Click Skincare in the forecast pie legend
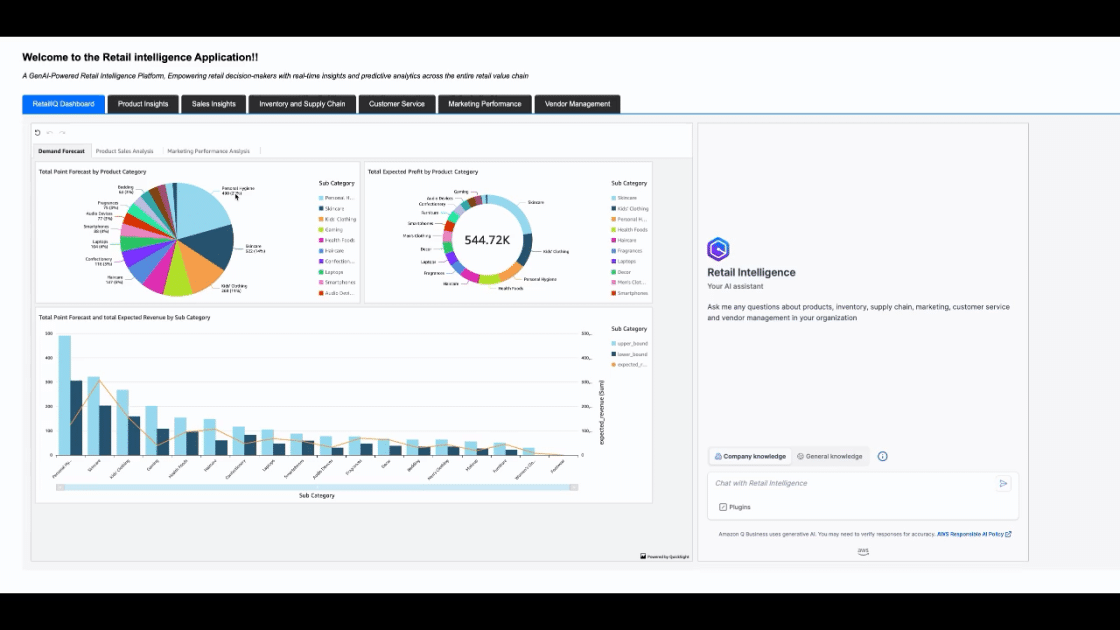The image size is (1120, 630). 331,209
